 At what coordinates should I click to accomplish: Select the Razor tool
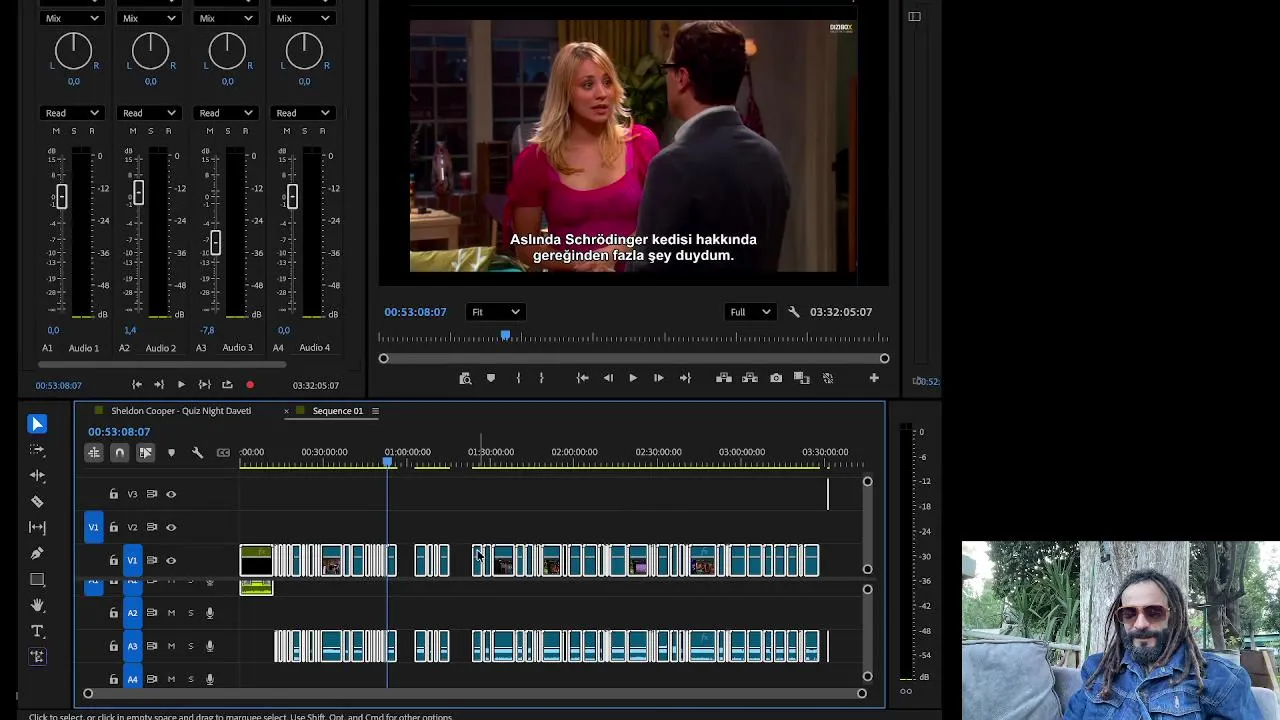pyautogui.click(x=37, y=501)
